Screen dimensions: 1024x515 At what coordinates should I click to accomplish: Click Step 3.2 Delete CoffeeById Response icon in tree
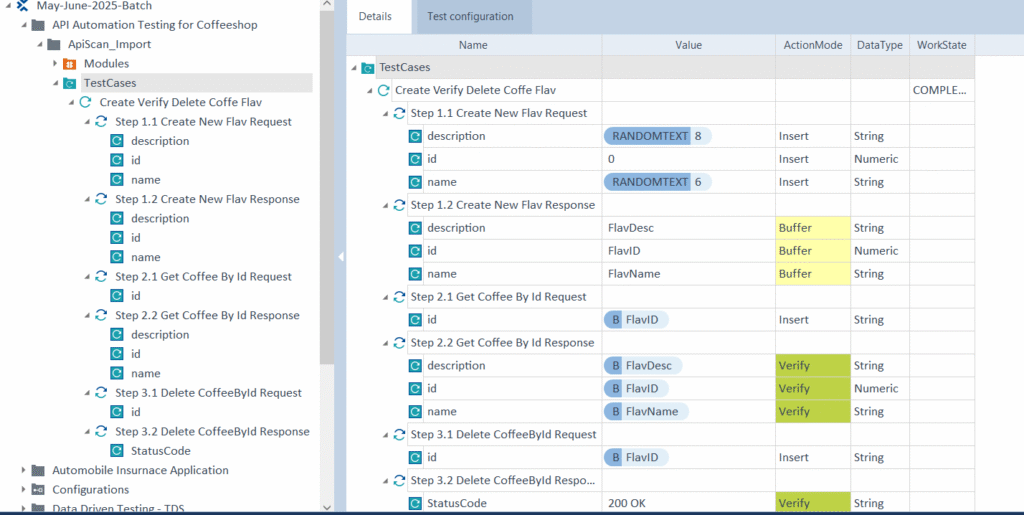point(101,431)
